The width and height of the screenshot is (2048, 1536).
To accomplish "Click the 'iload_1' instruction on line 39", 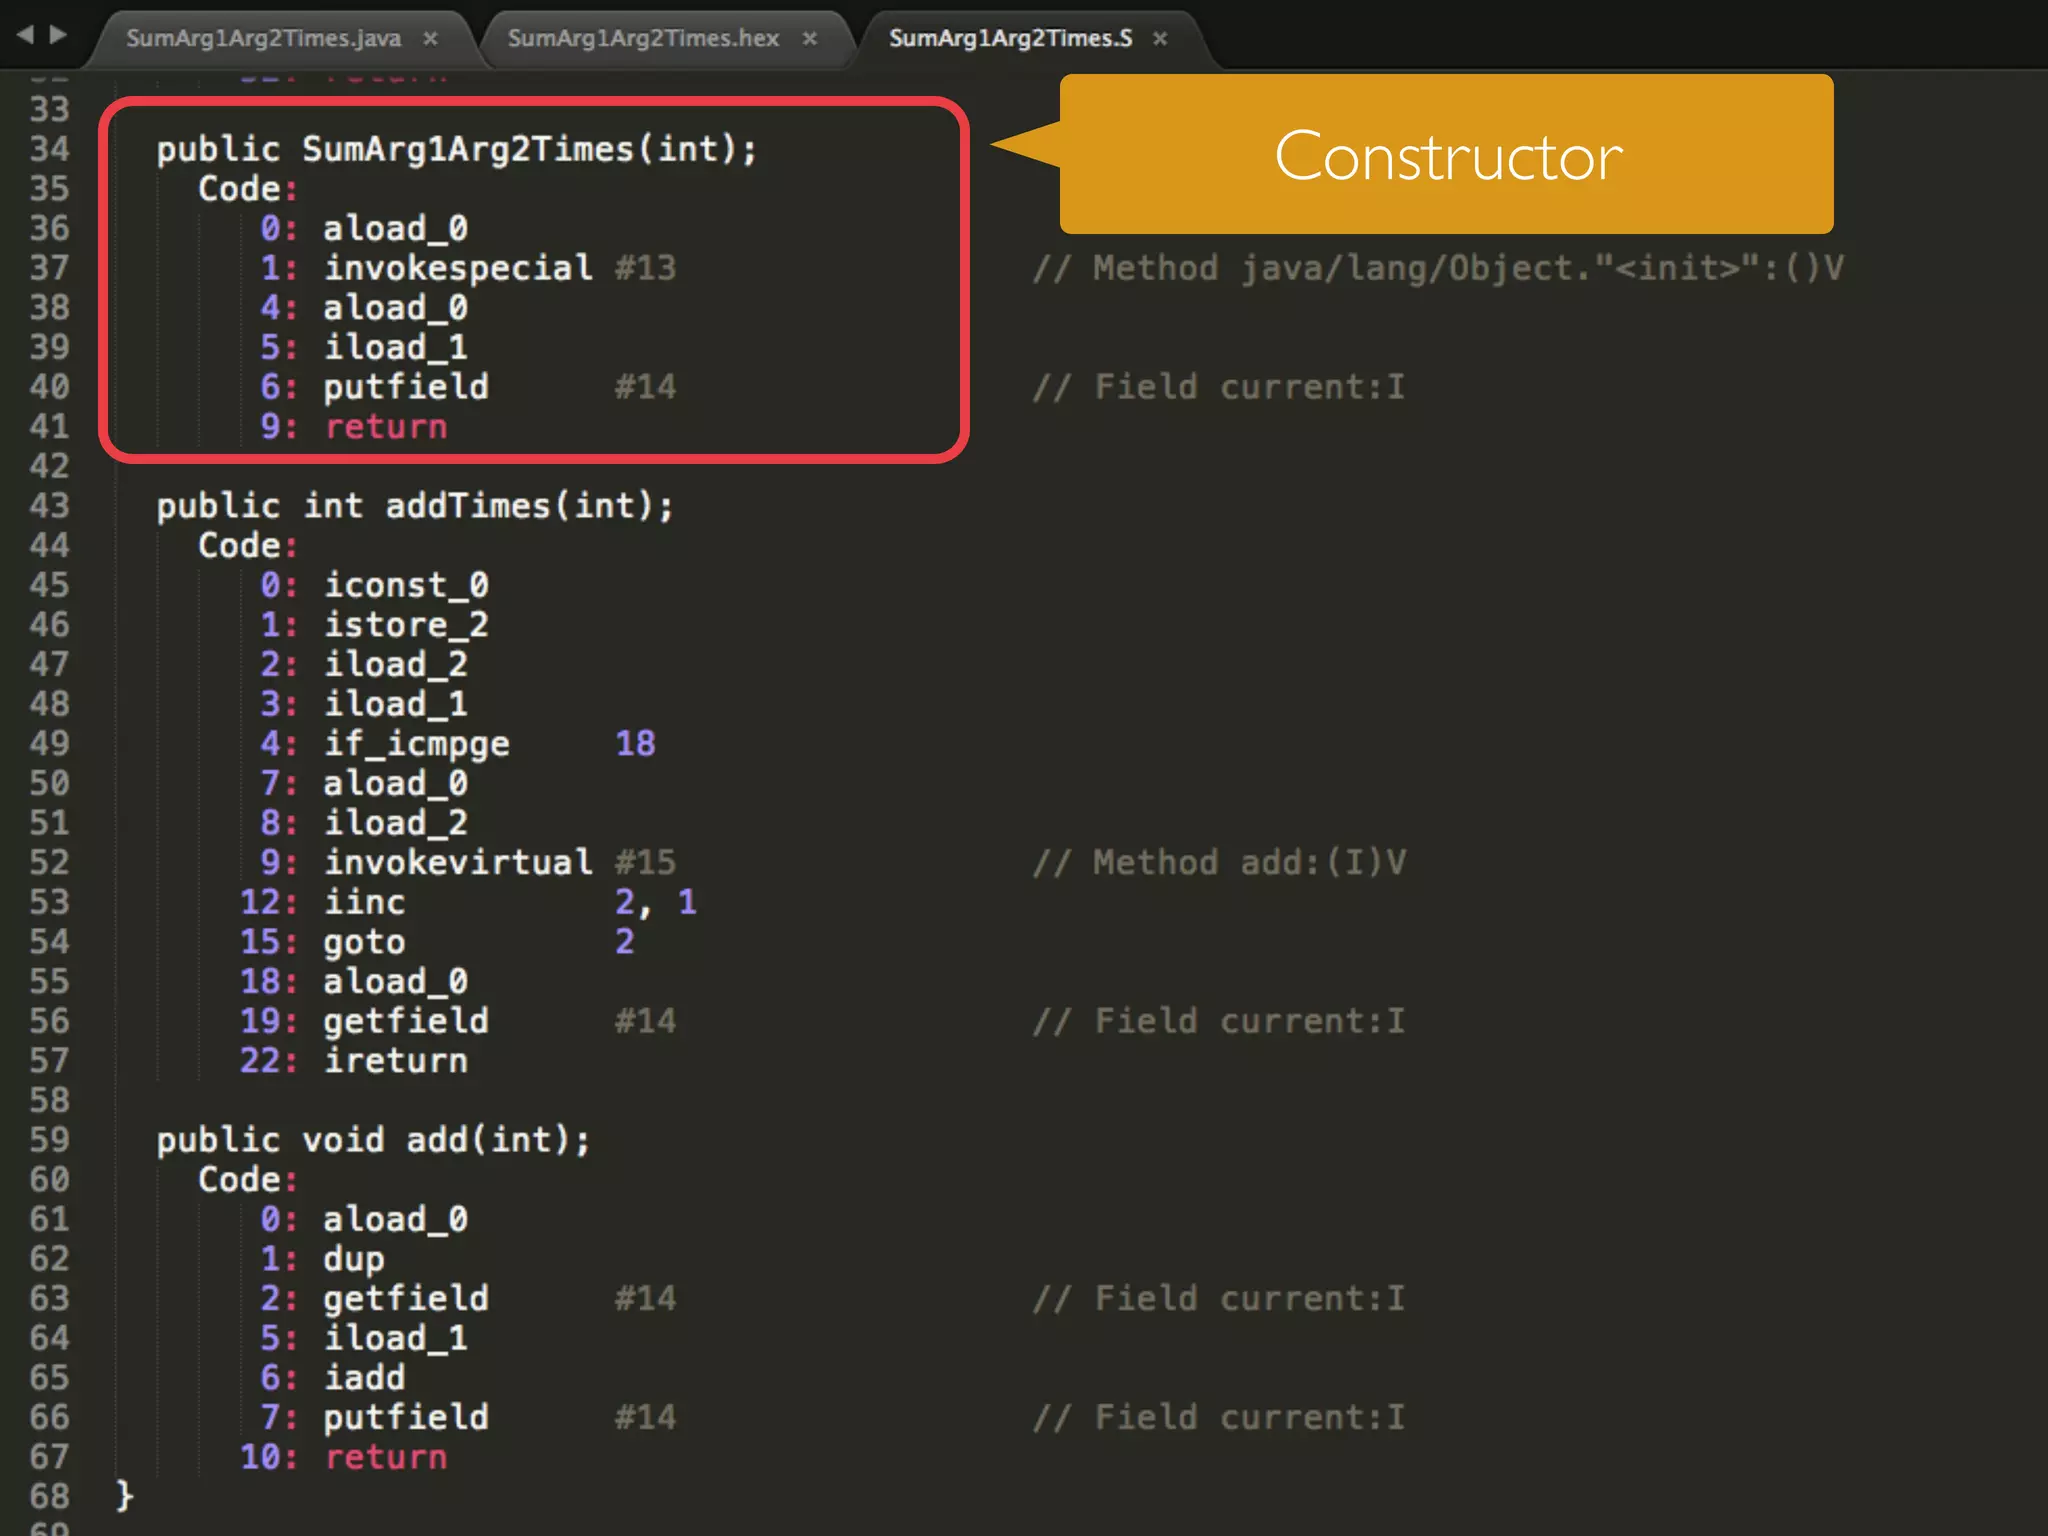I will 395,348.
